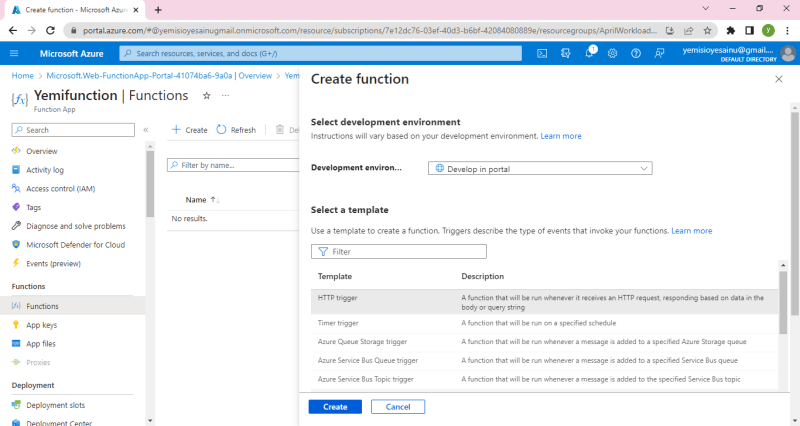800x426 pixels.
Task: Select the Azure Queue Storage trigger template
Action: tap(544, 342)
